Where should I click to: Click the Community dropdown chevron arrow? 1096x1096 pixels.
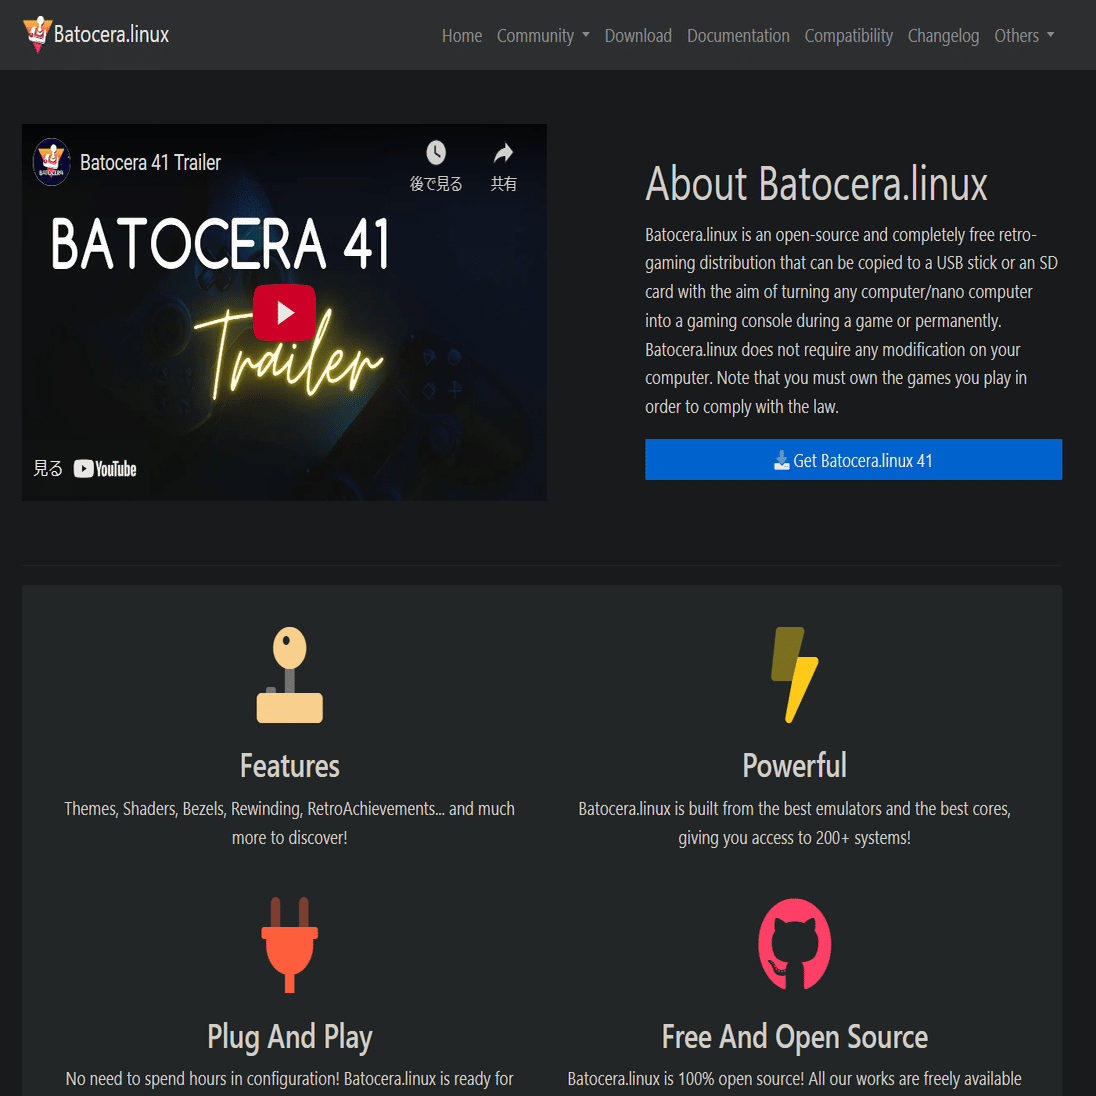point(585,36)
